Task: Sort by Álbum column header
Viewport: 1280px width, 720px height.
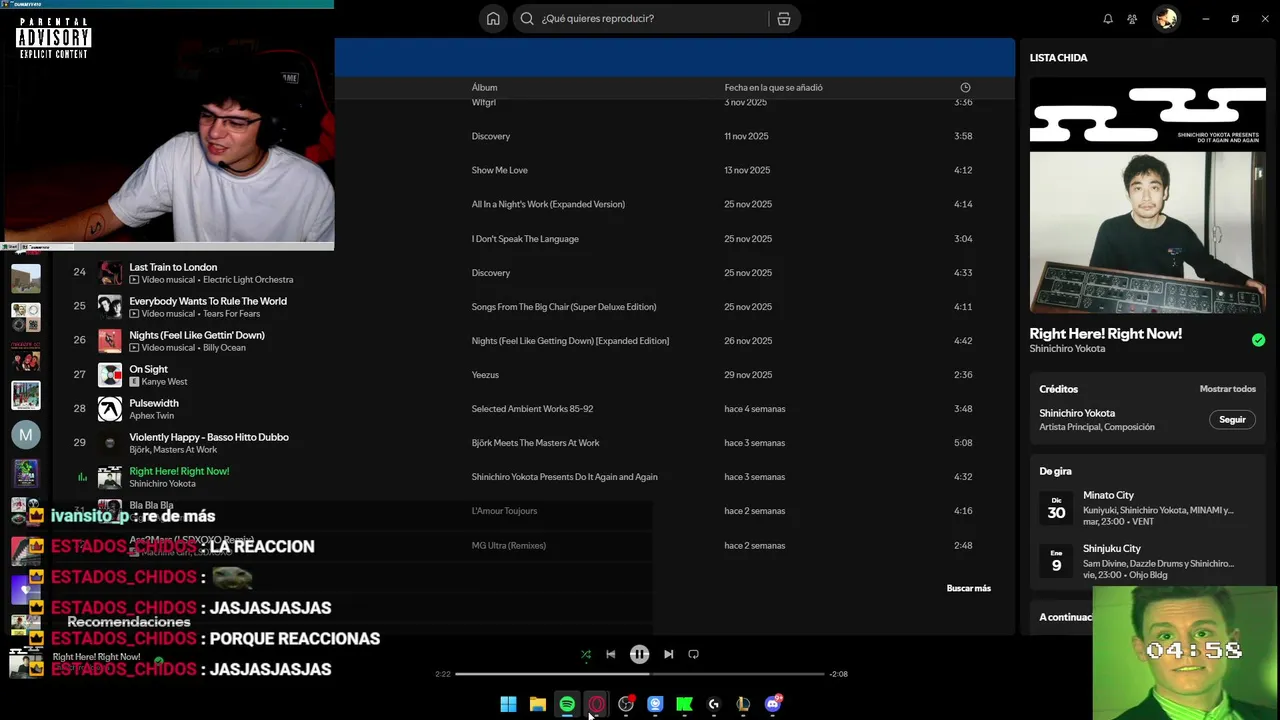Action: click(484, 88)
